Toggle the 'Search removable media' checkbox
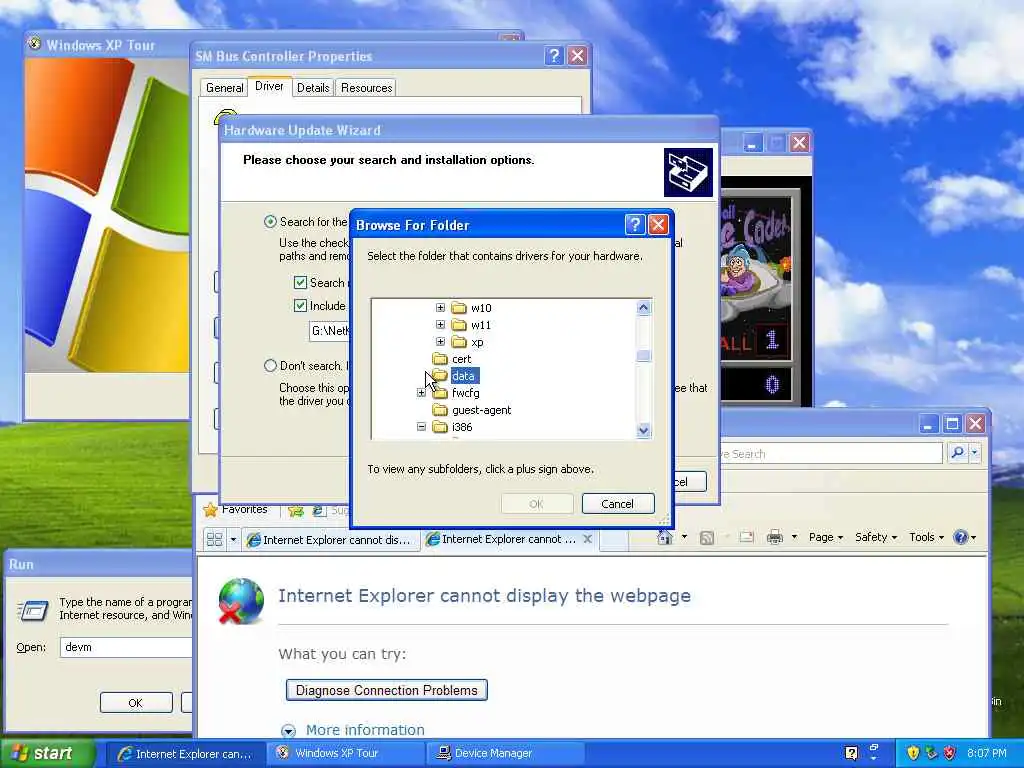The height and width of the screenshot is (768, 1024). click(300, 283)
